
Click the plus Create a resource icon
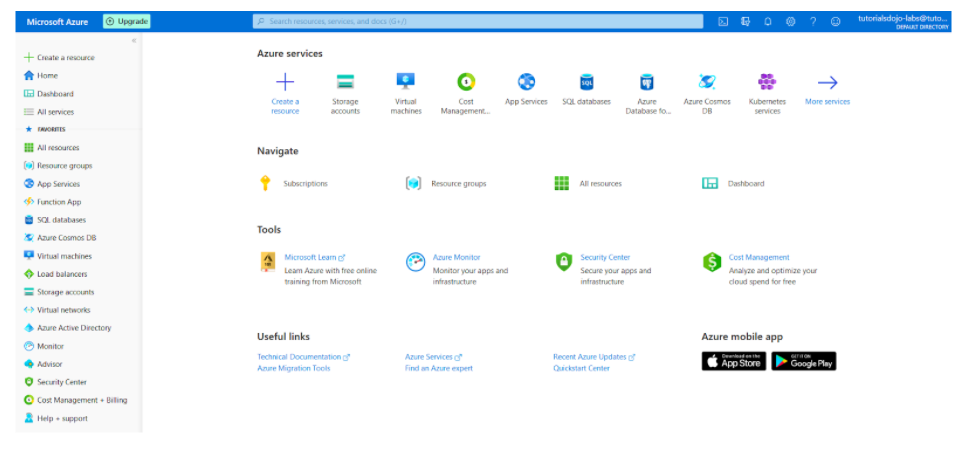tap(285, 83)
